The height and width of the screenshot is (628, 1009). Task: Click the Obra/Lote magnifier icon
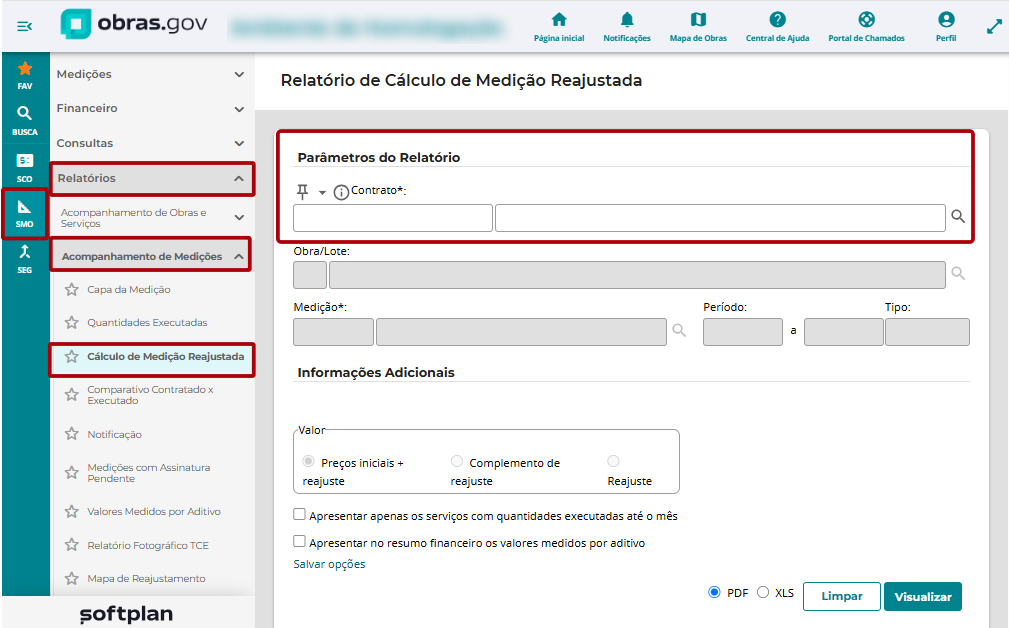click(x=958, y=273)
